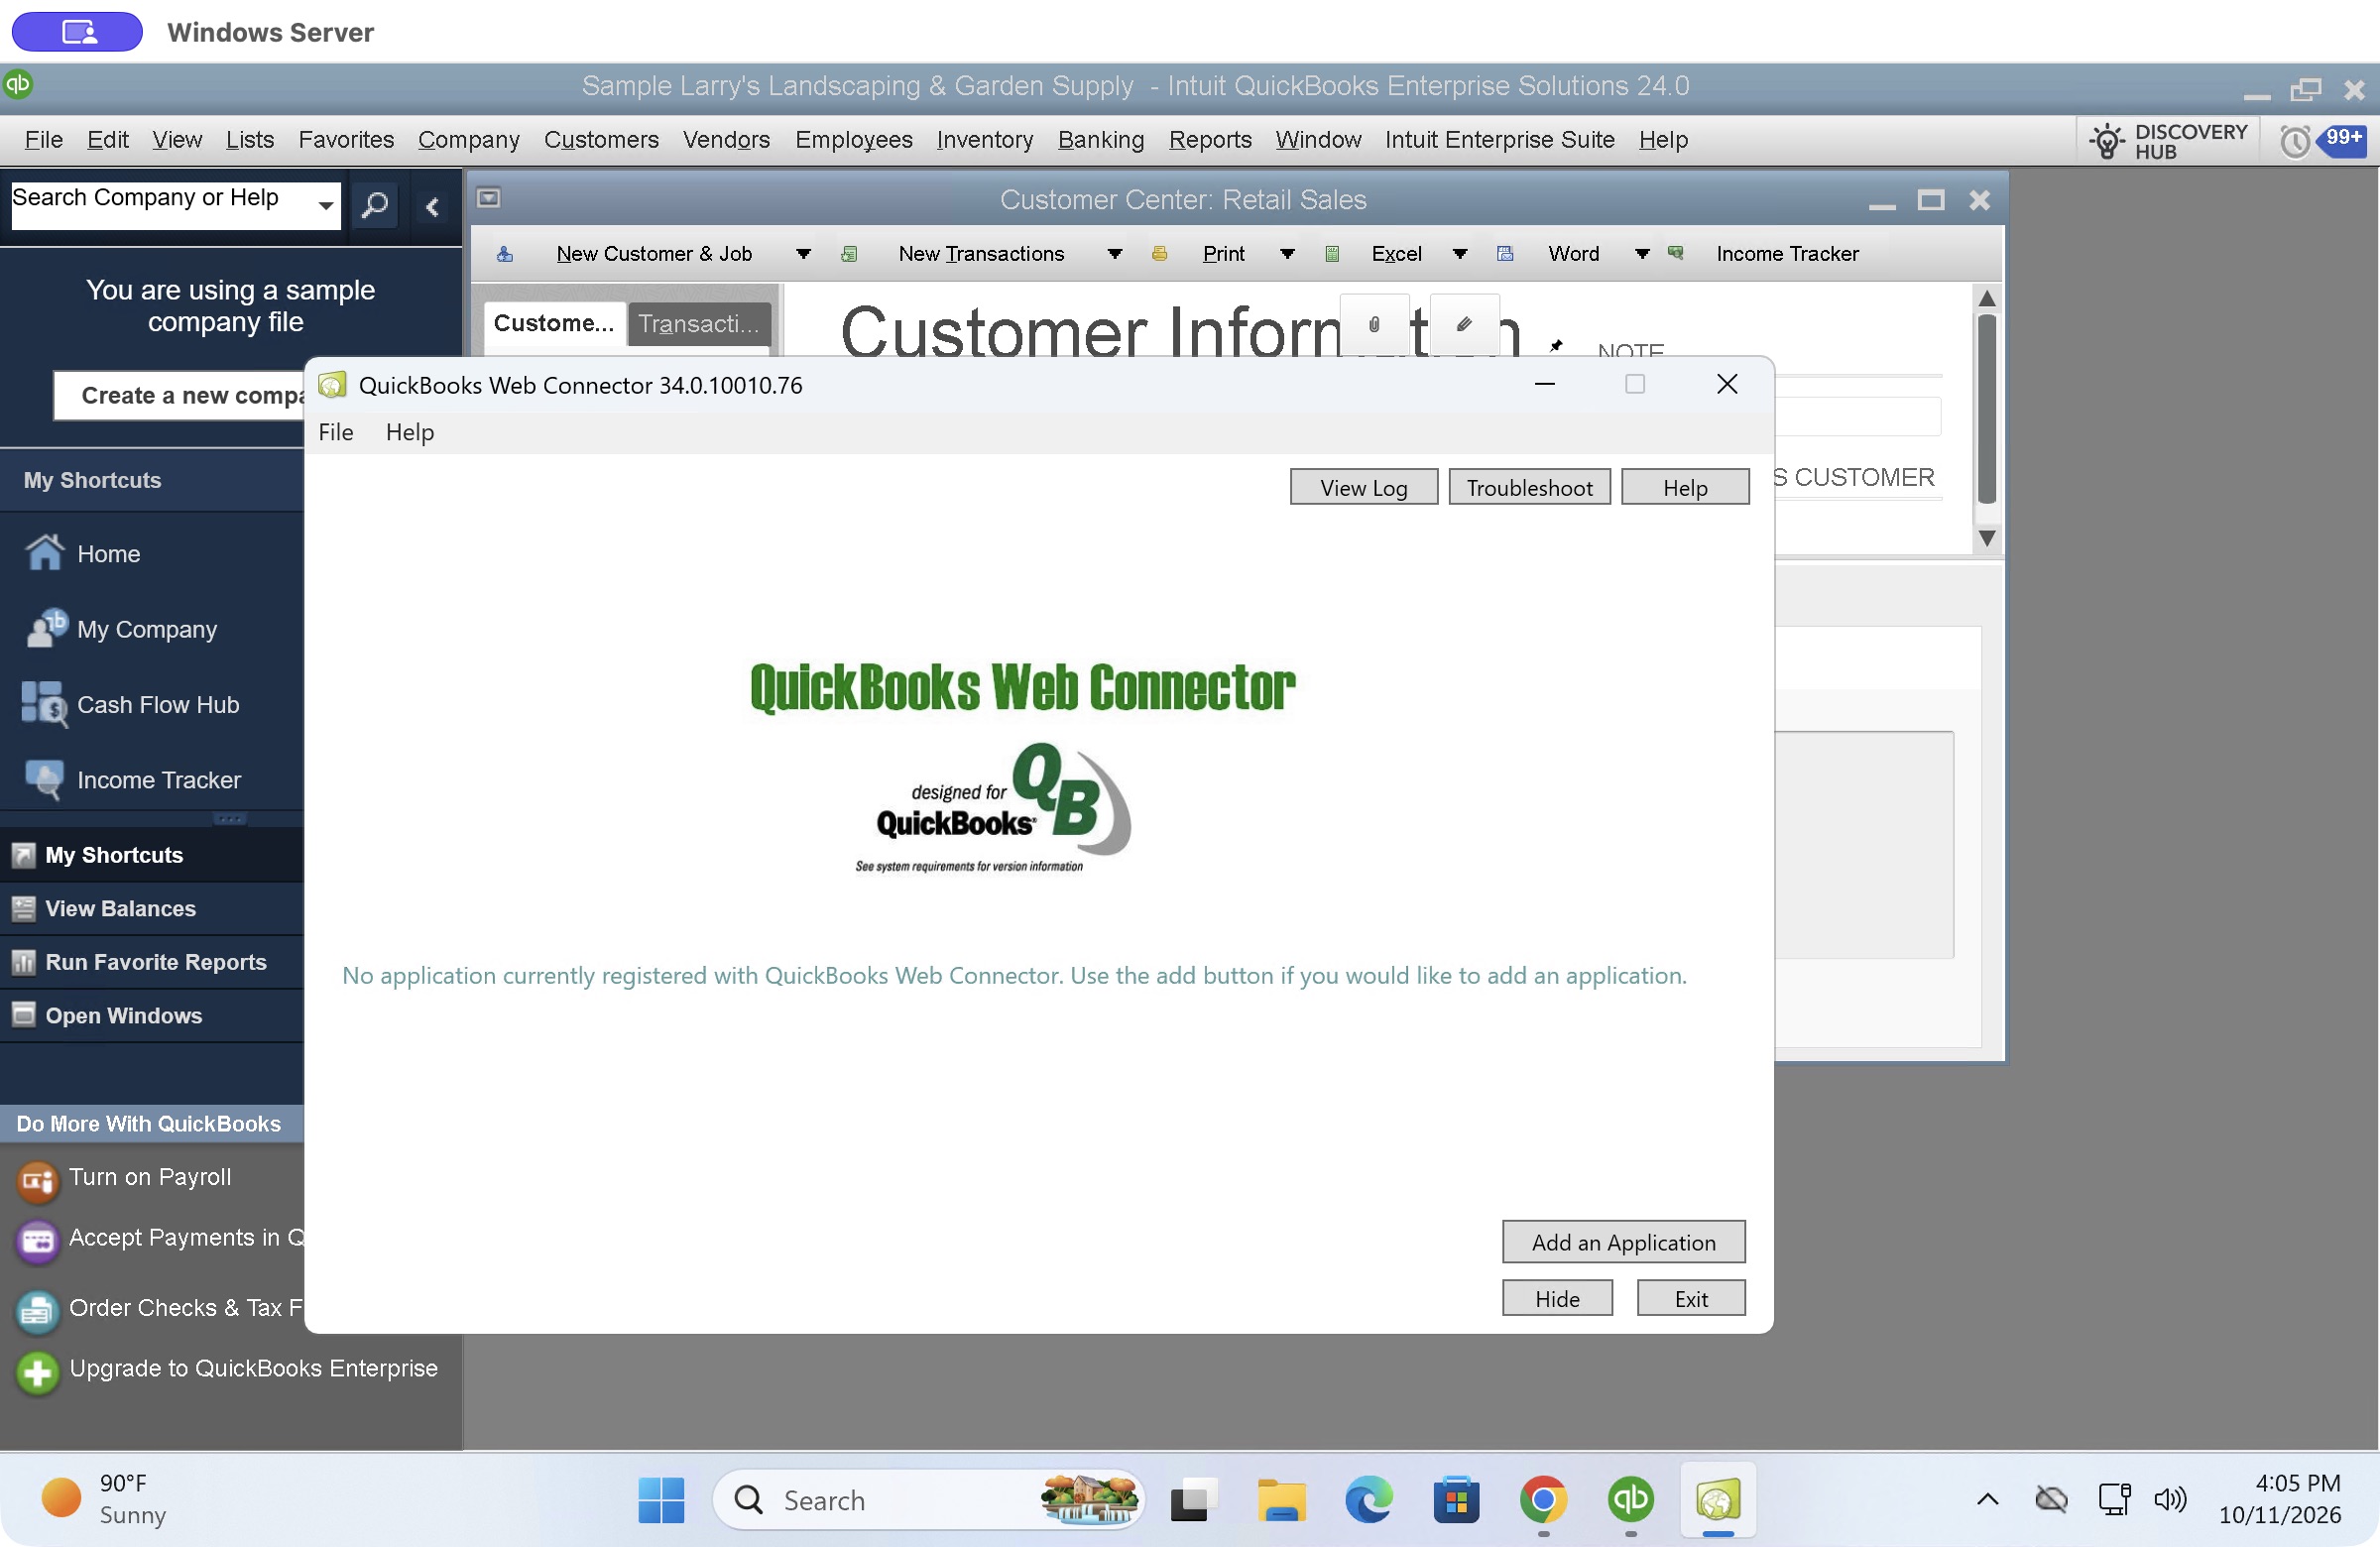Viewport: 2380px width, 1547px height.
Task: Open Google Chrome from the taskbar
Action: click(x=1543, y=1499)
